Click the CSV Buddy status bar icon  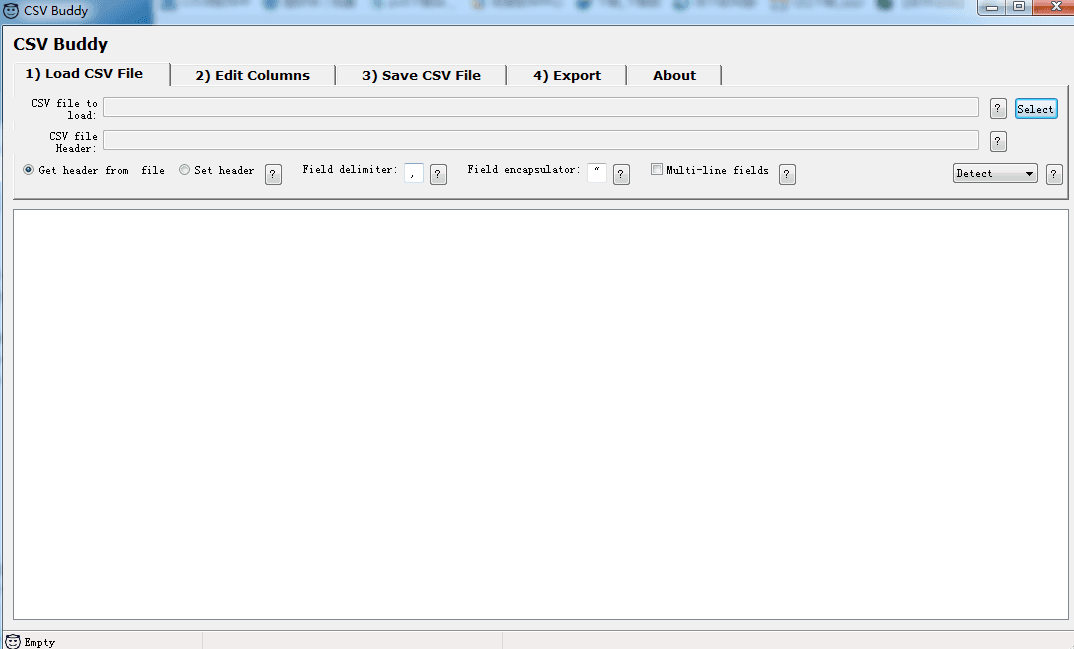click(x=13, y=641)
